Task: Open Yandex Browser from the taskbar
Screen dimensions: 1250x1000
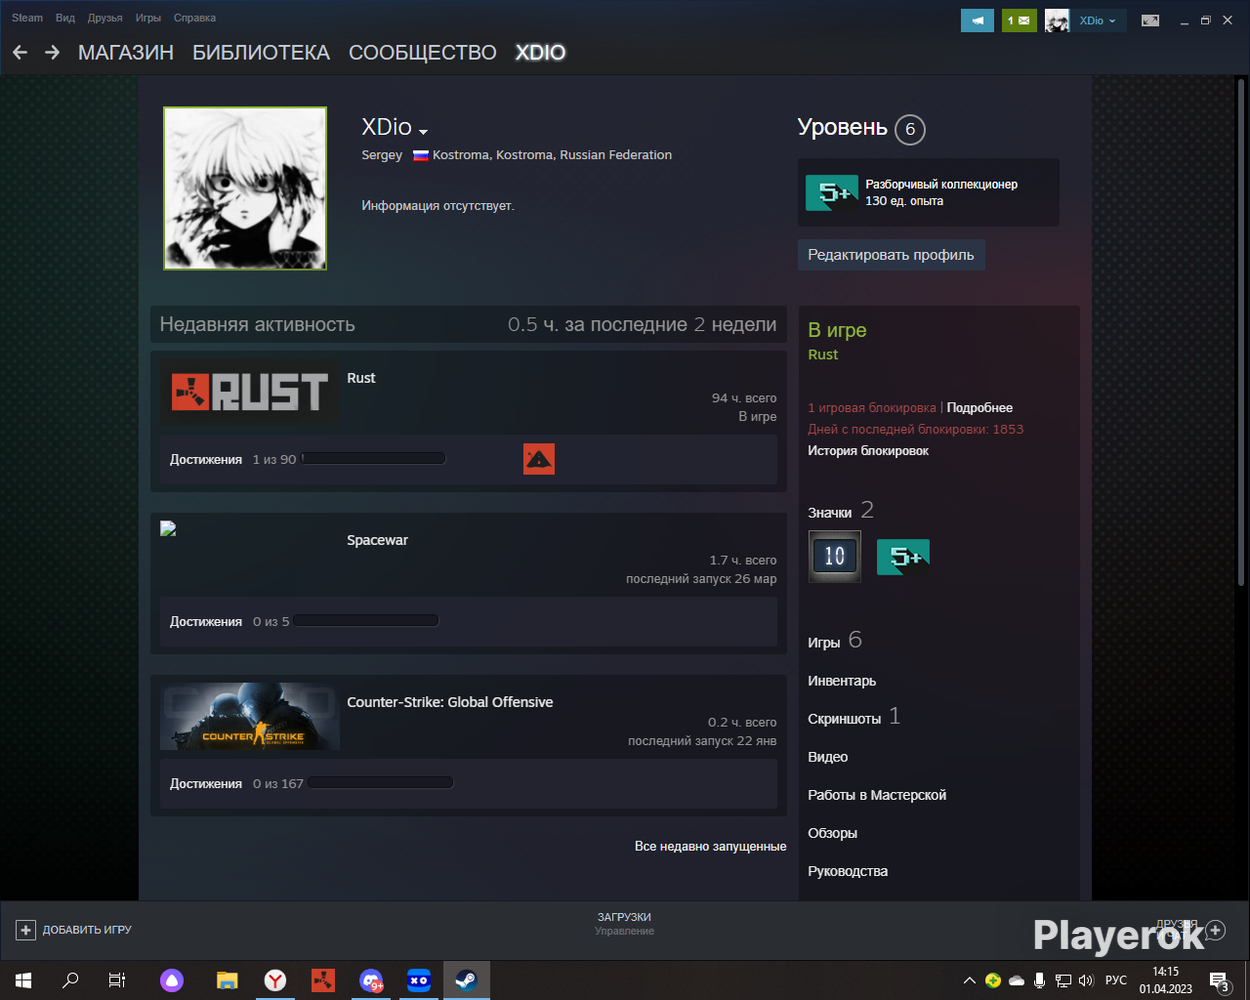Action: pyautogui.click(x=275, y=980)
